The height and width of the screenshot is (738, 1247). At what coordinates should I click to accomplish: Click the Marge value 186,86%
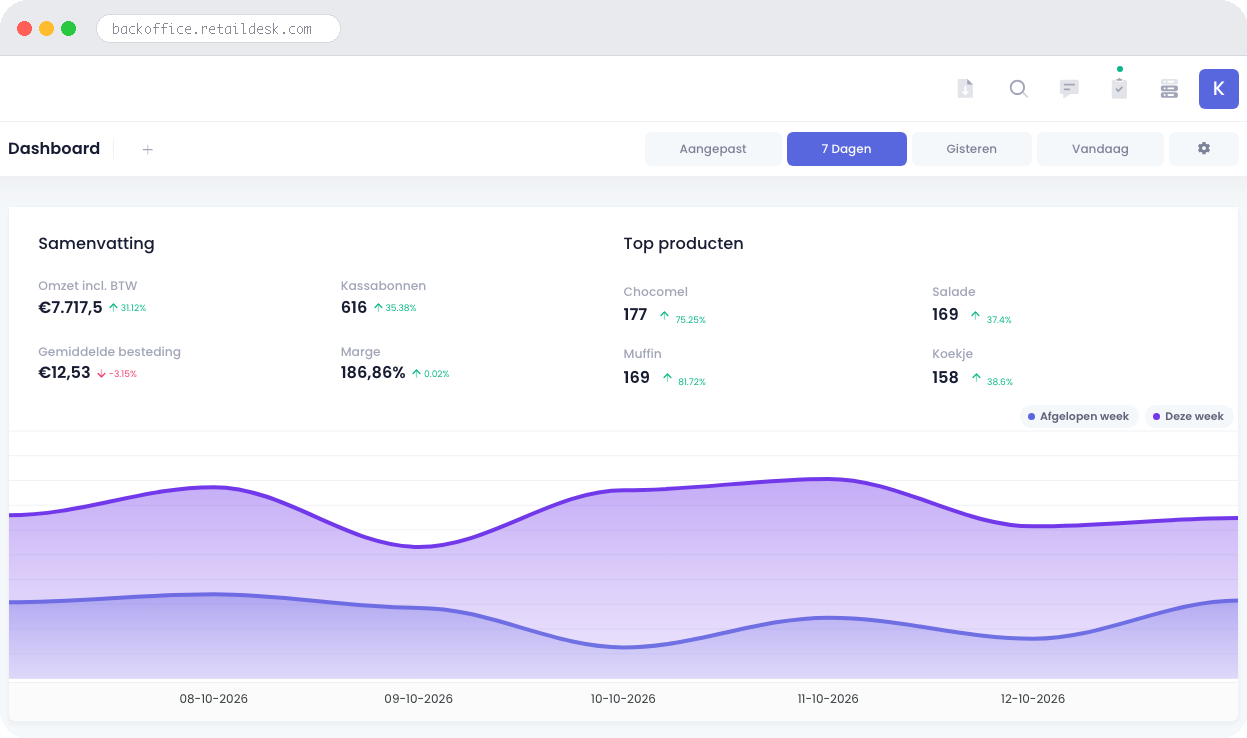pyautogui.click(x=373, y=373)
